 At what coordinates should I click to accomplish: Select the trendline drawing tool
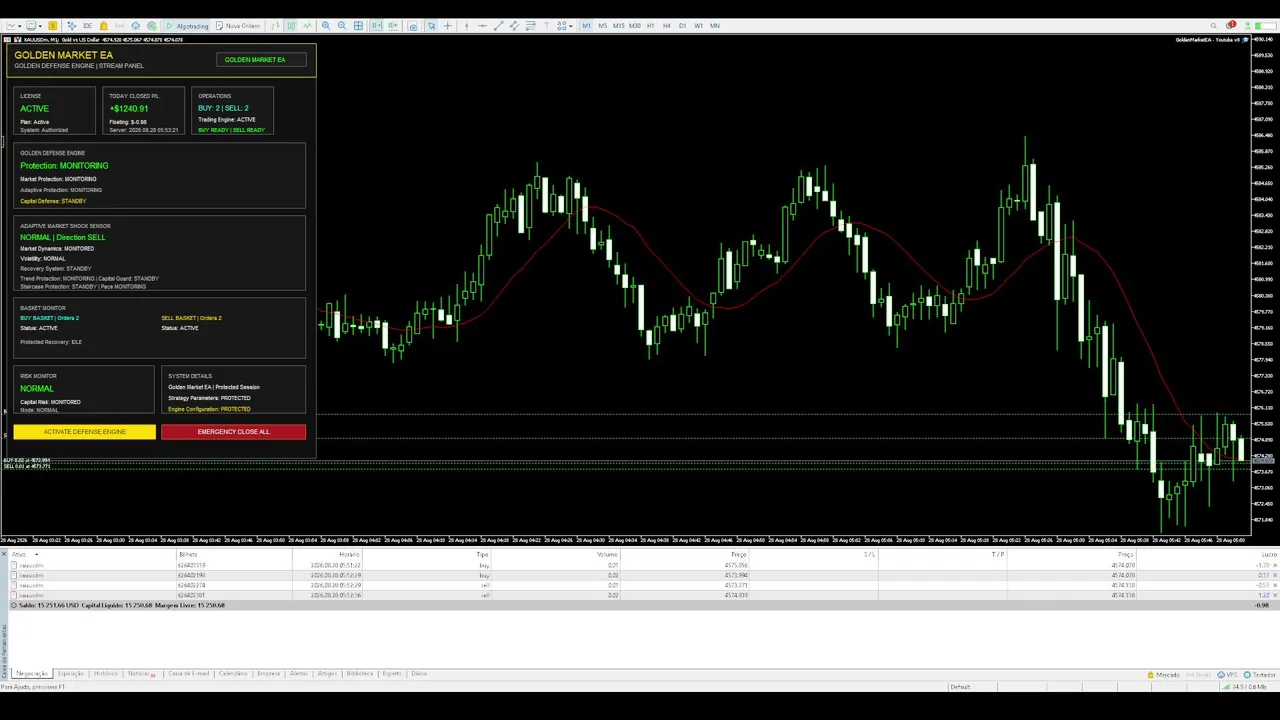click(x=498, y=26)
